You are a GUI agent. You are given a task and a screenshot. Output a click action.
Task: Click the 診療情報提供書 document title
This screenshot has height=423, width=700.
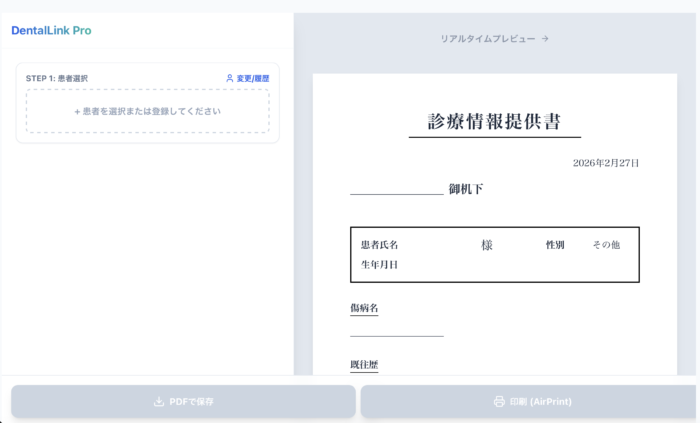coord(494,122)
